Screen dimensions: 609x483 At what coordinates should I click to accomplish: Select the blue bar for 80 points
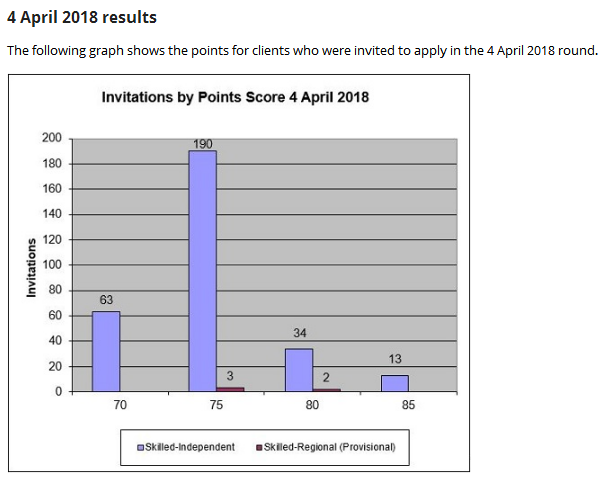pyautogui.click(x=299, y=369)
